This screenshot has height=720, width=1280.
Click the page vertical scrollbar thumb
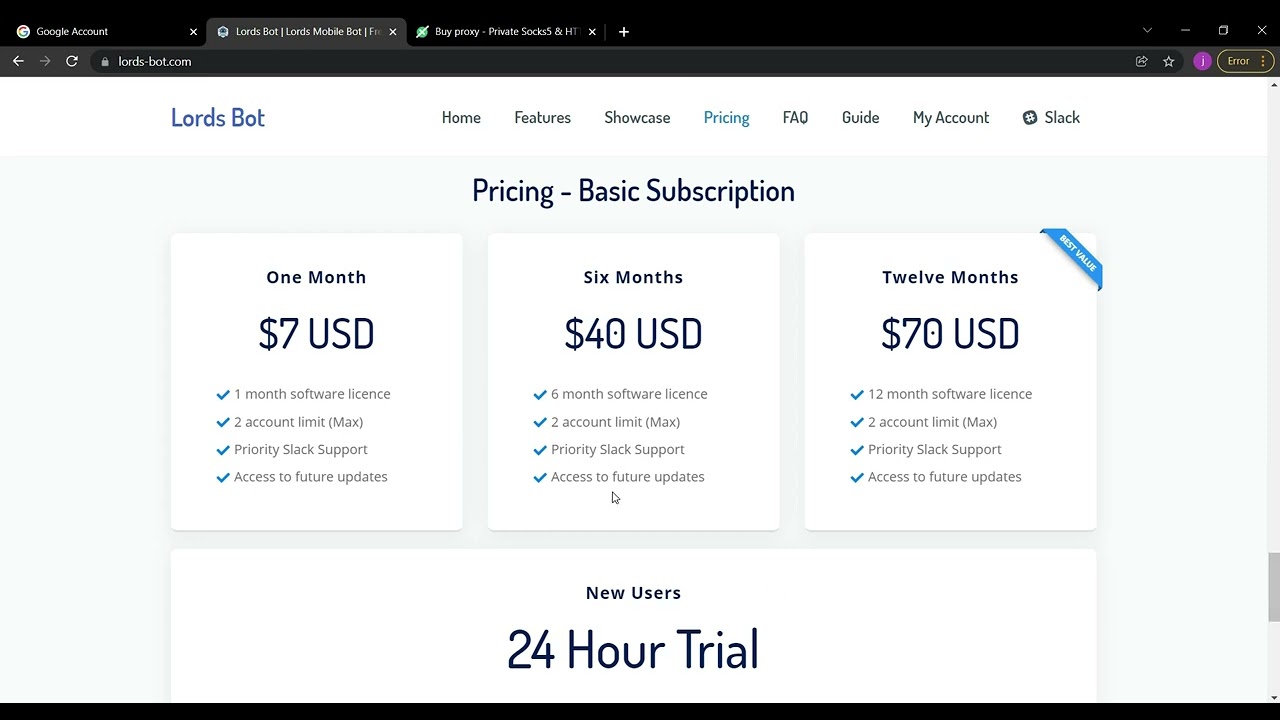pyautogui.click(x=1274, y=586)
